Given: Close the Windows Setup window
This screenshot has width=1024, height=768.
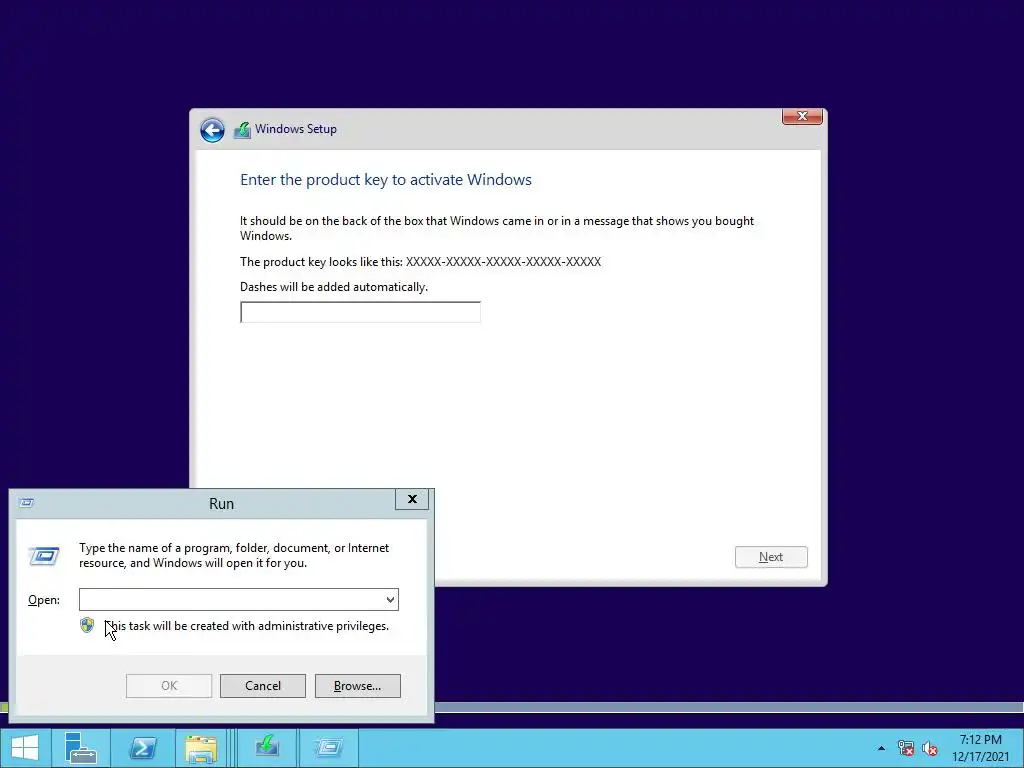Looking at the screenshot, I should (x=802, y=116).
